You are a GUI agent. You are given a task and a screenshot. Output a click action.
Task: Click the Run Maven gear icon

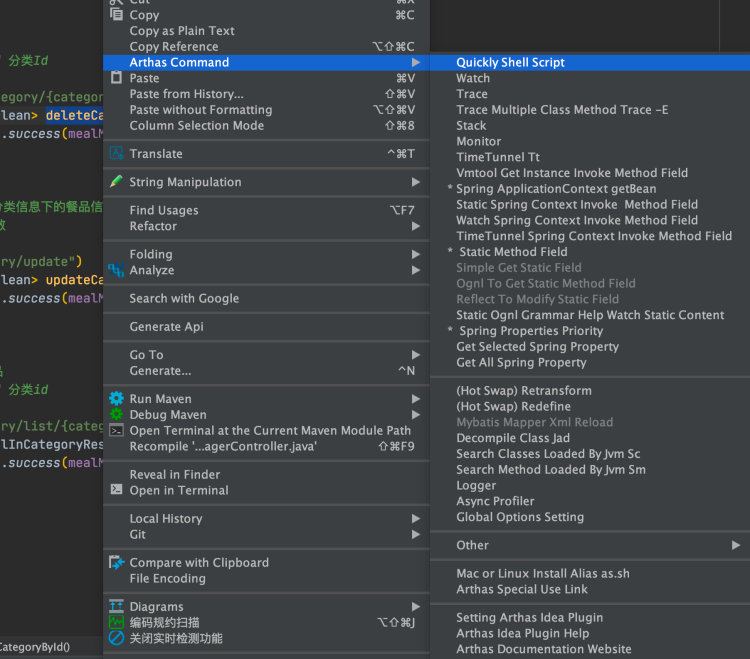[x=117, y=399]
